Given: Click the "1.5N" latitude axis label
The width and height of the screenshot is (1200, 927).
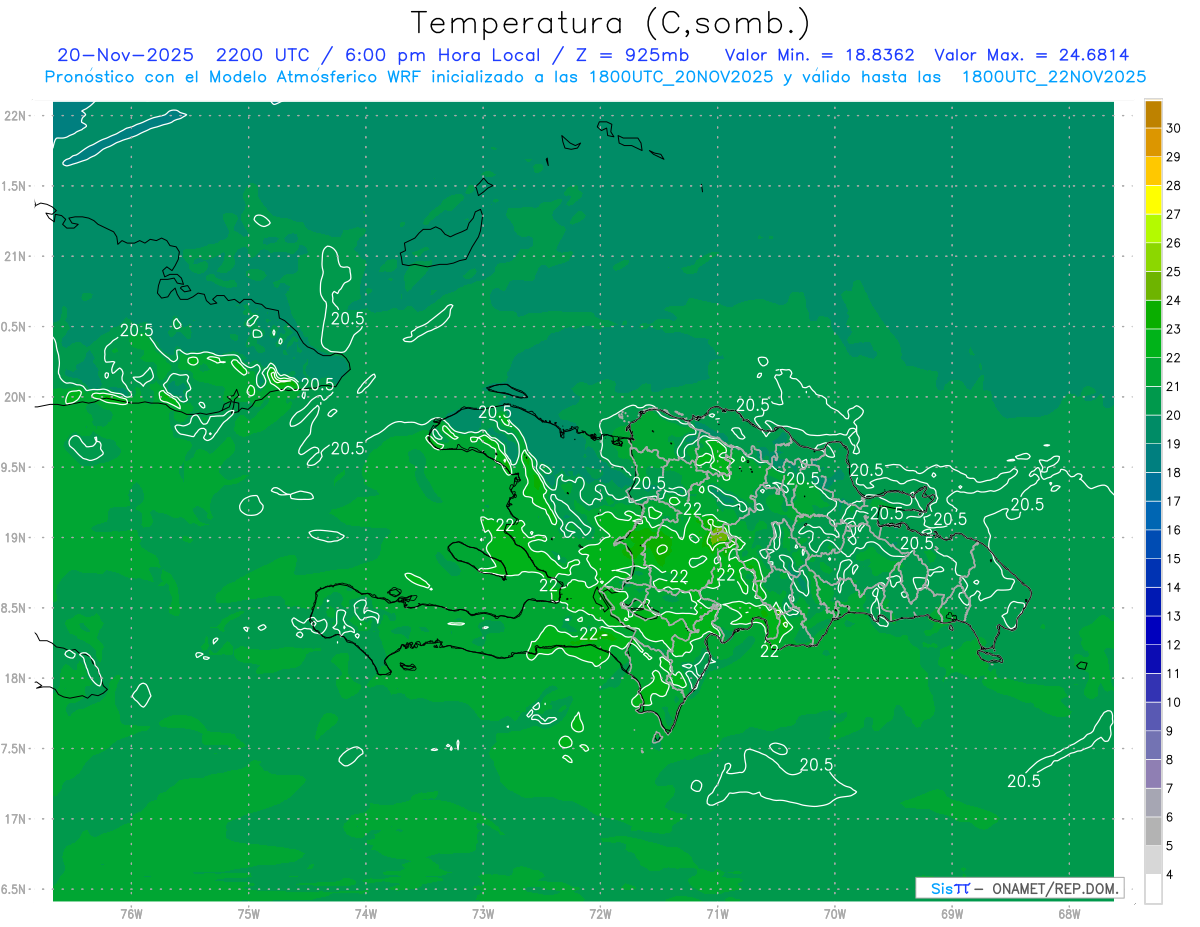Looking at the screenshot, I should pos(13,186).
